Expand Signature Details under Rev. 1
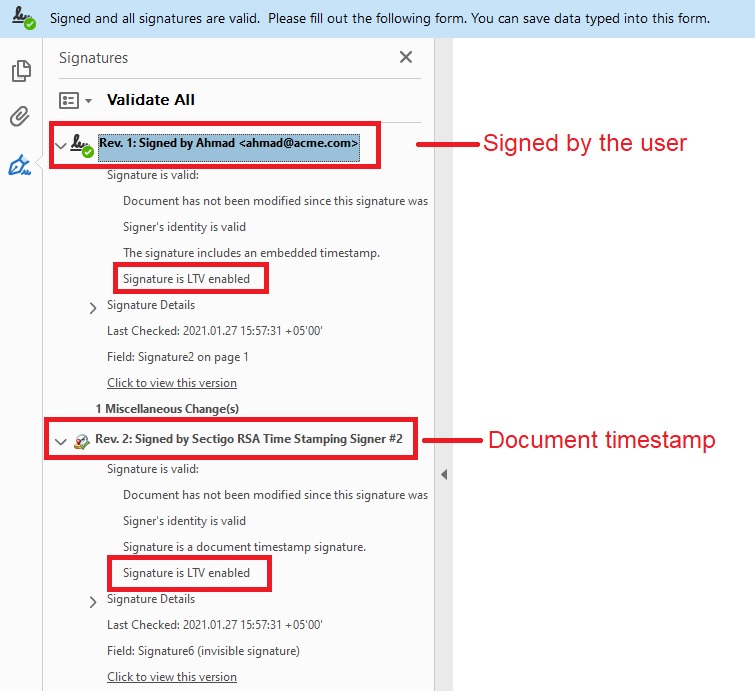This screenshot has width=755, height=691. (x=94, y=308)
